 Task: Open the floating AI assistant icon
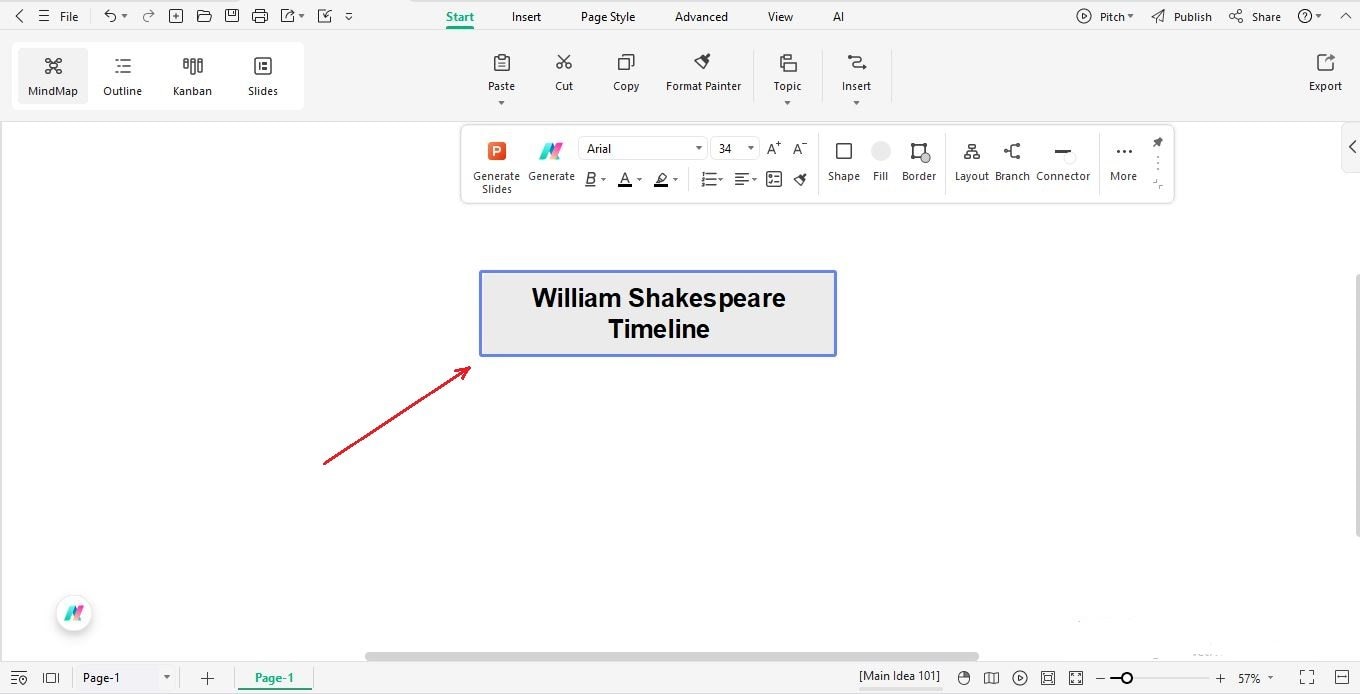click(74, 613)
